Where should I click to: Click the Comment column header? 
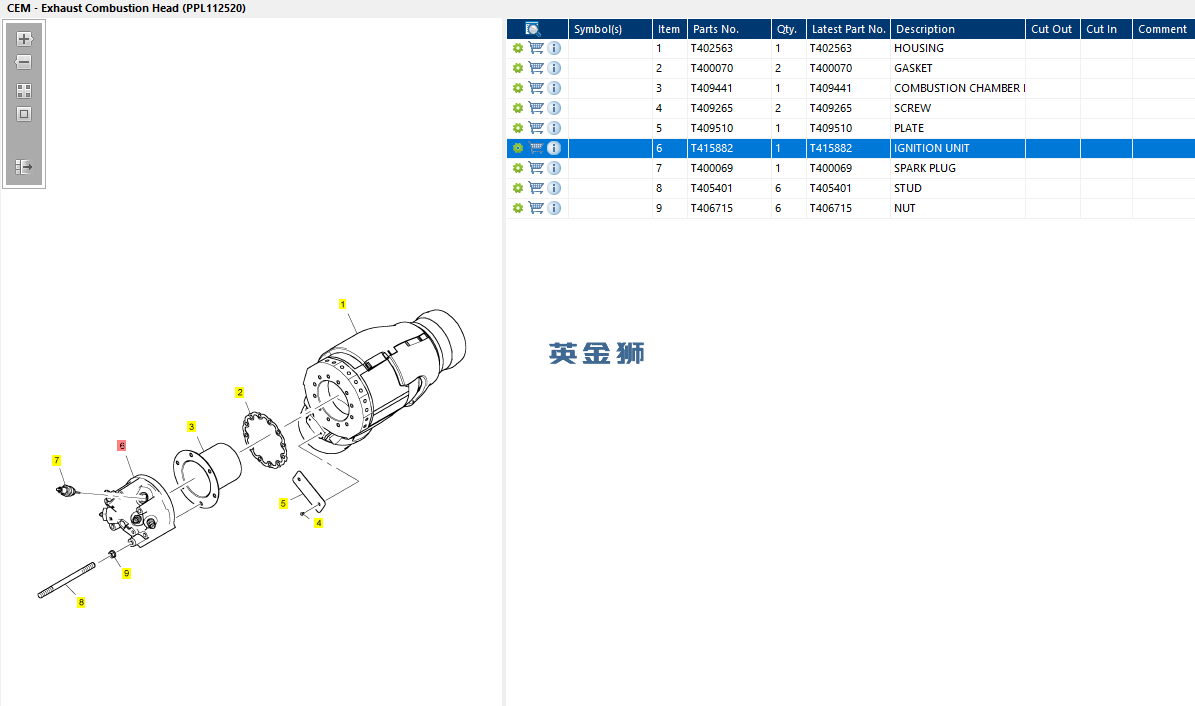1163,29
